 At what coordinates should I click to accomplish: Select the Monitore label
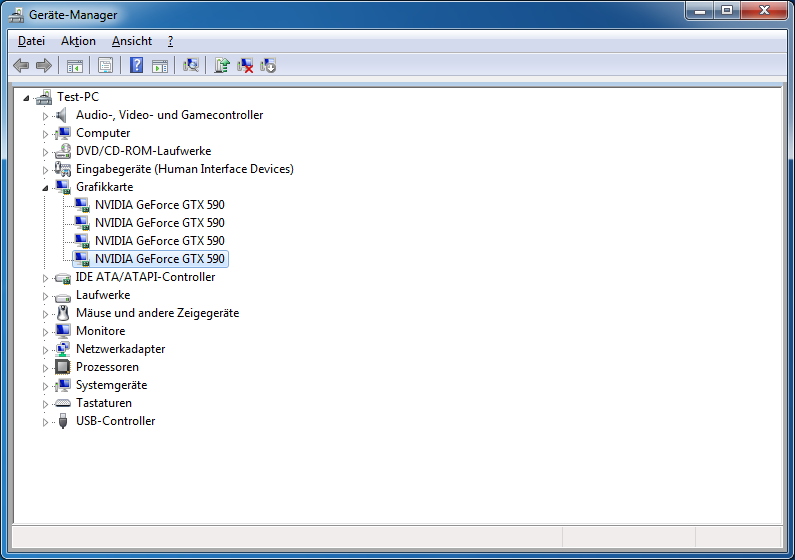(x=100, y=331)
